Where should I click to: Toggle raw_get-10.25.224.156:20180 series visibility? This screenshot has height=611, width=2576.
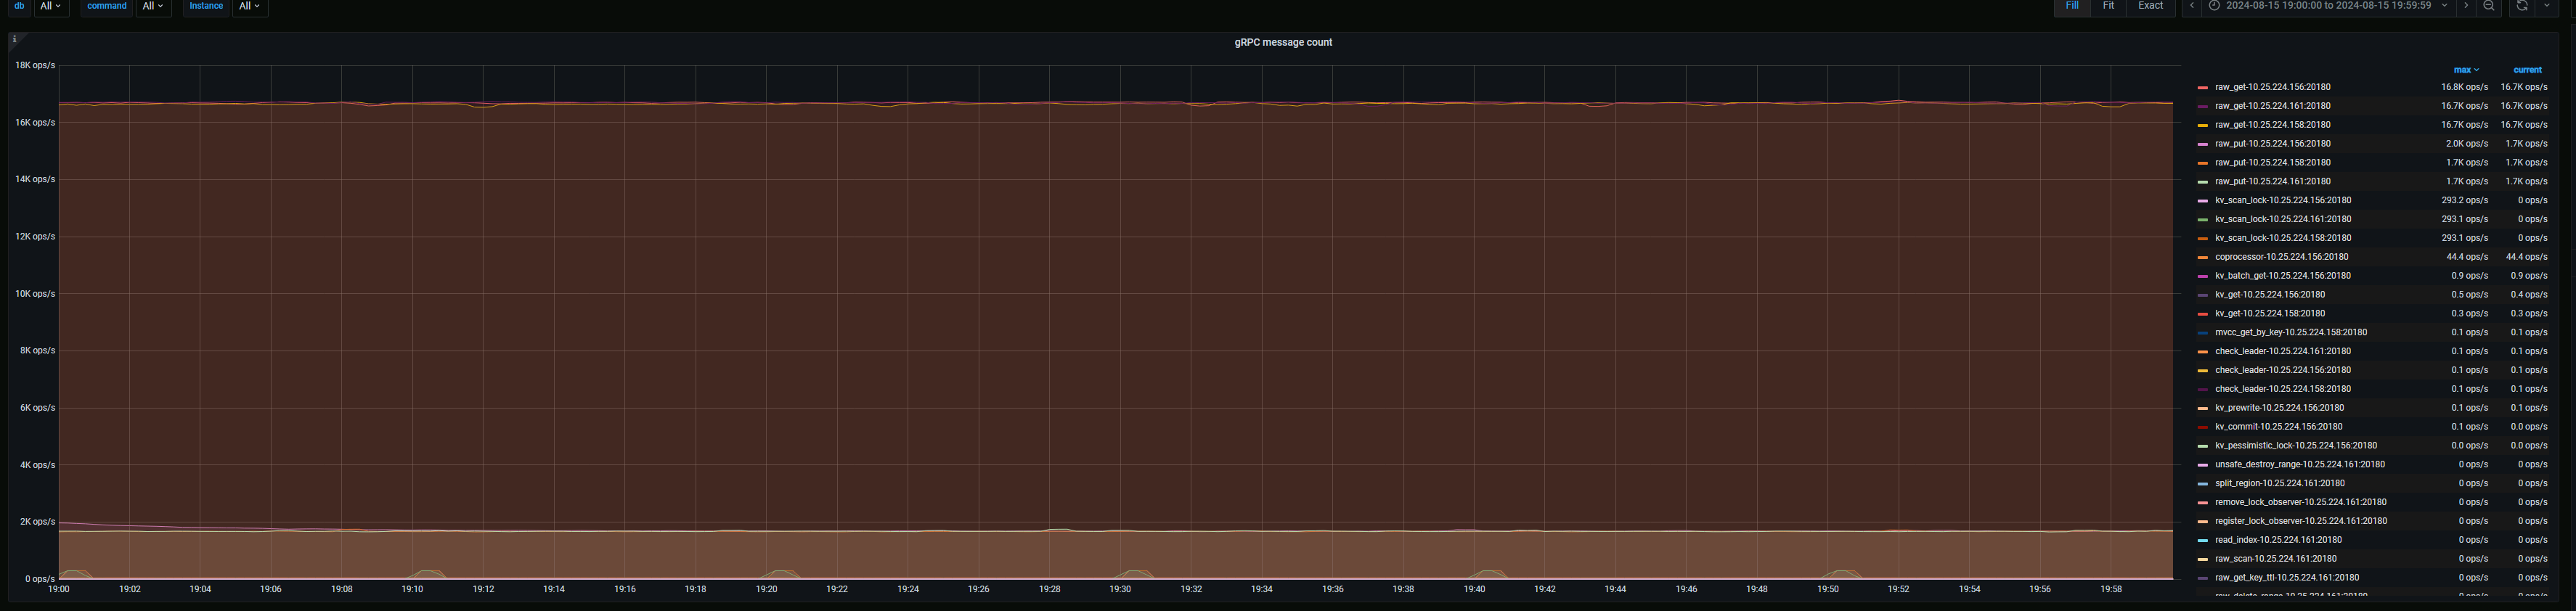(x=2272, y=87)
